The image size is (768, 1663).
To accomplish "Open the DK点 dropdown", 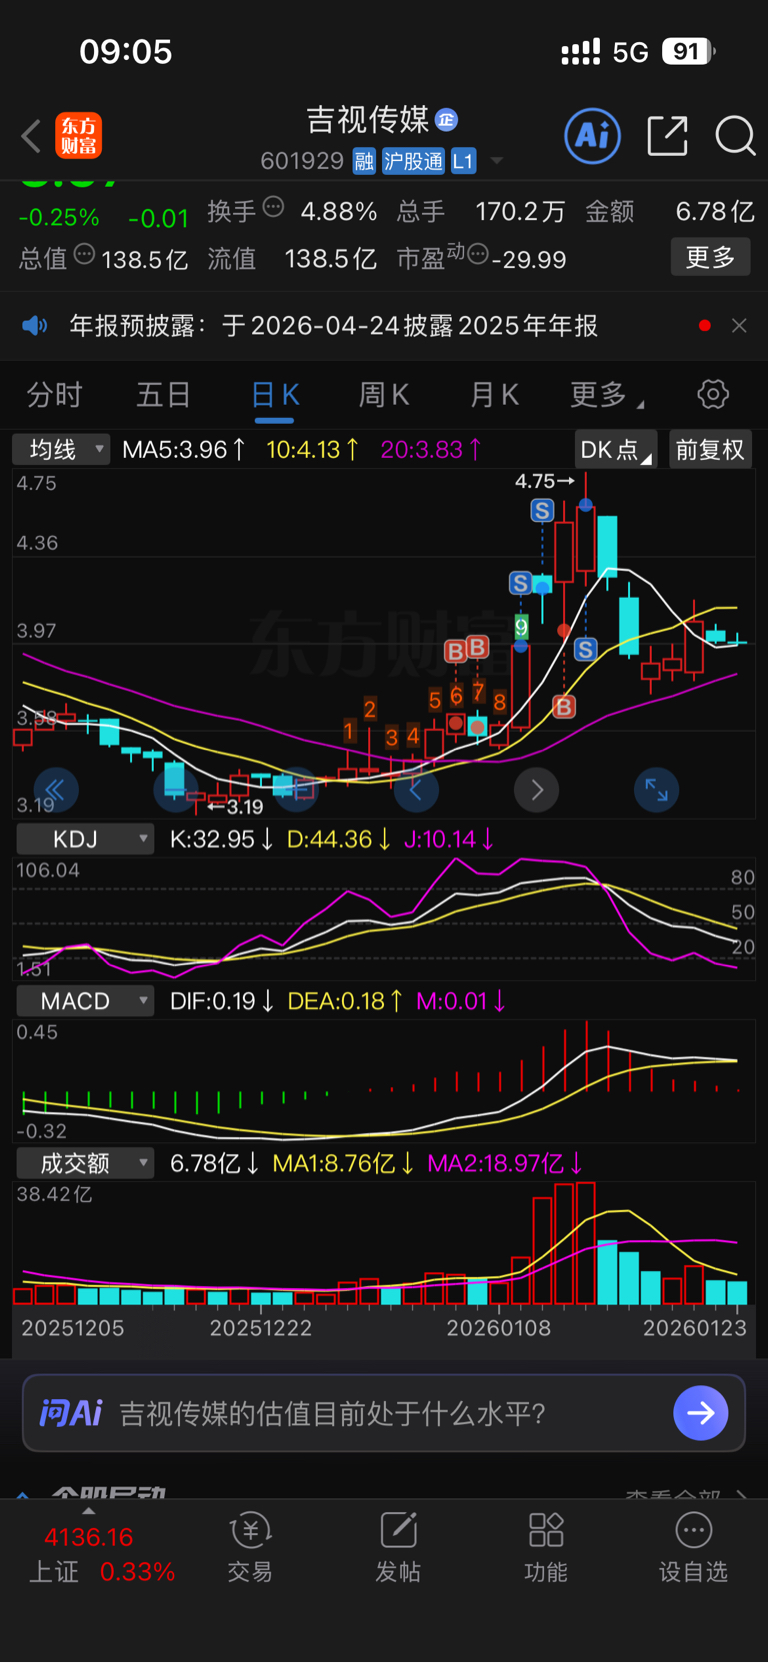I will [x=616, y=449].
